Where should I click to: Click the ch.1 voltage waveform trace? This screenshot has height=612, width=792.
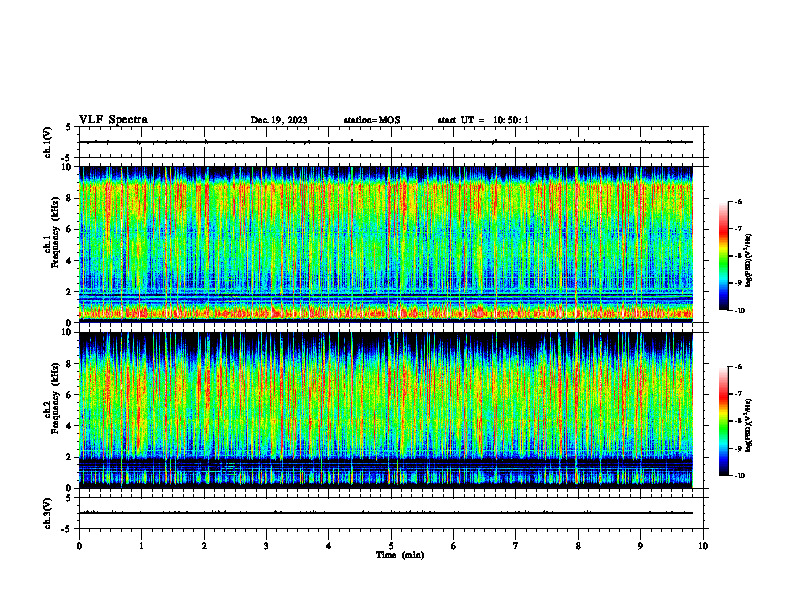[x=386, y=142]
